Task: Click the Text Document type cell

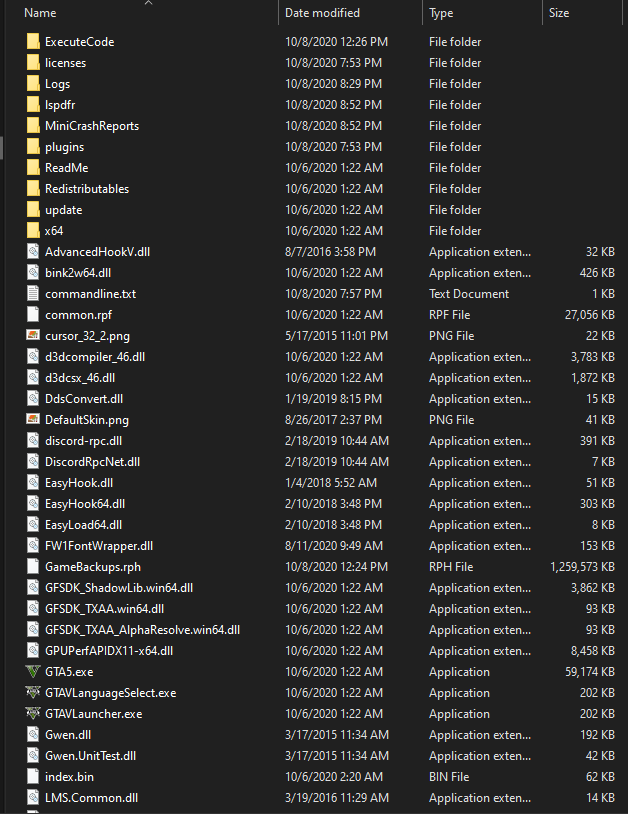Action: pos(469,294)
